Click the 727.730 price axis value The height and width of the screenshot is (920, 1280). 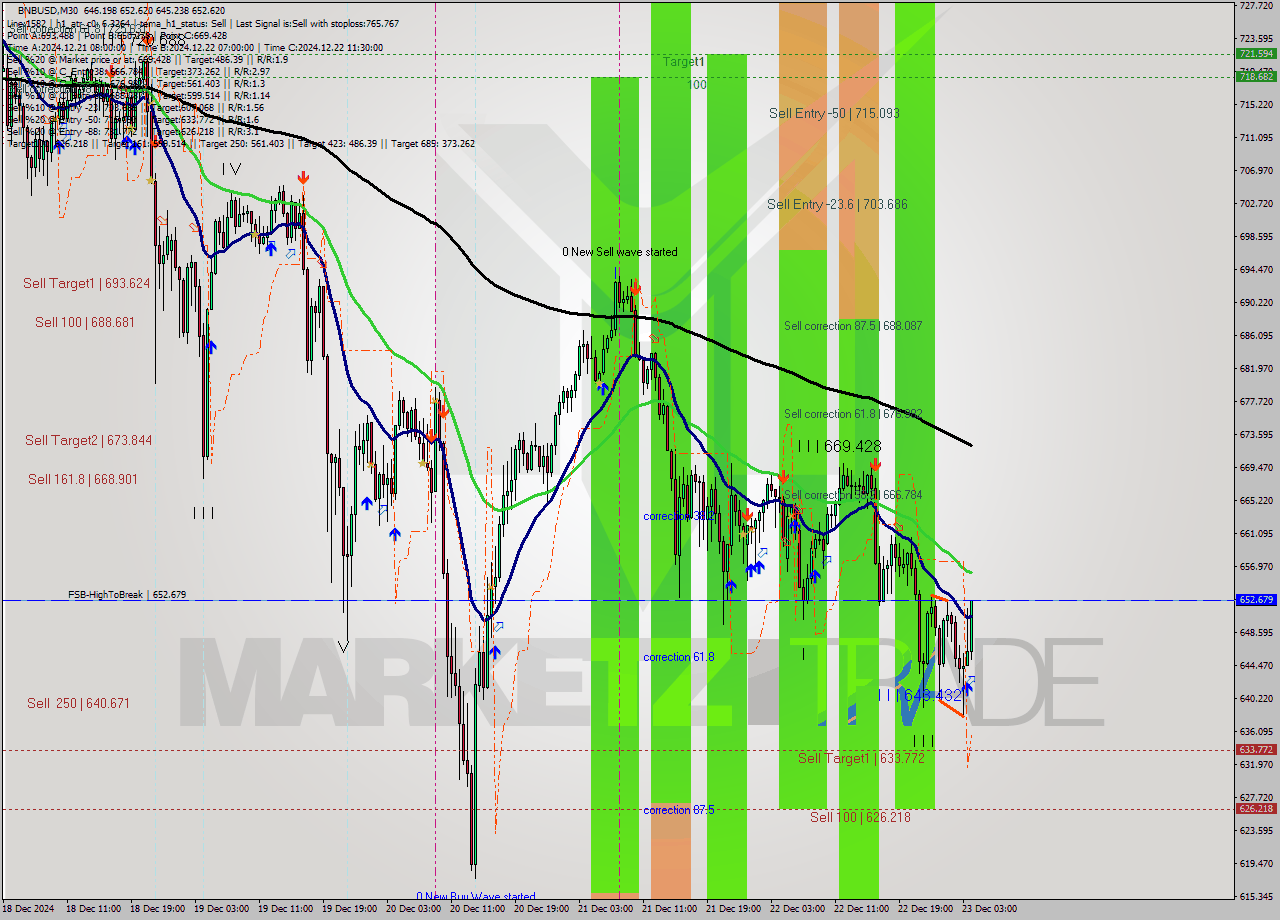[1256, 5]
